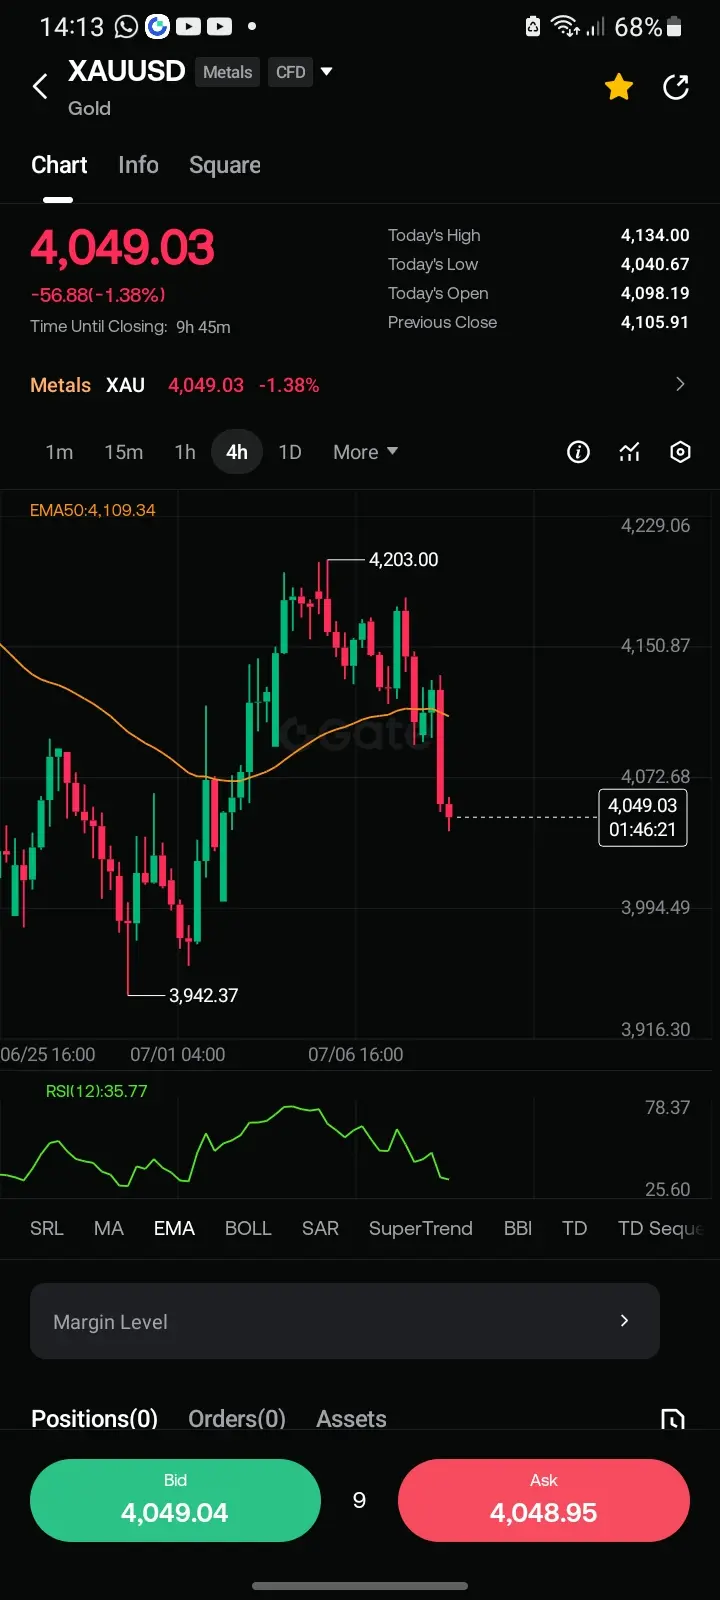Tap the 3,942.37 low marker on chart
Viewport: 720px width, 1600px height.
(204, 995)
